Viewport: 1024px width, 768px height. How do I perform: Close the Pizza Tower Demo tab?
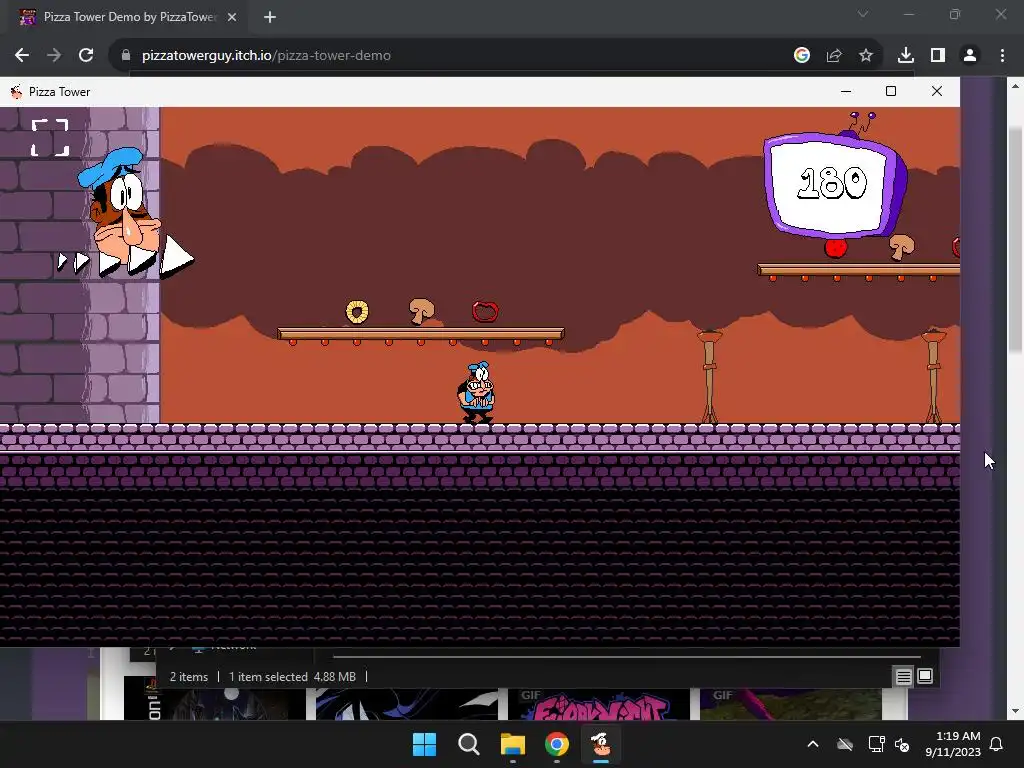coord(232,17)
